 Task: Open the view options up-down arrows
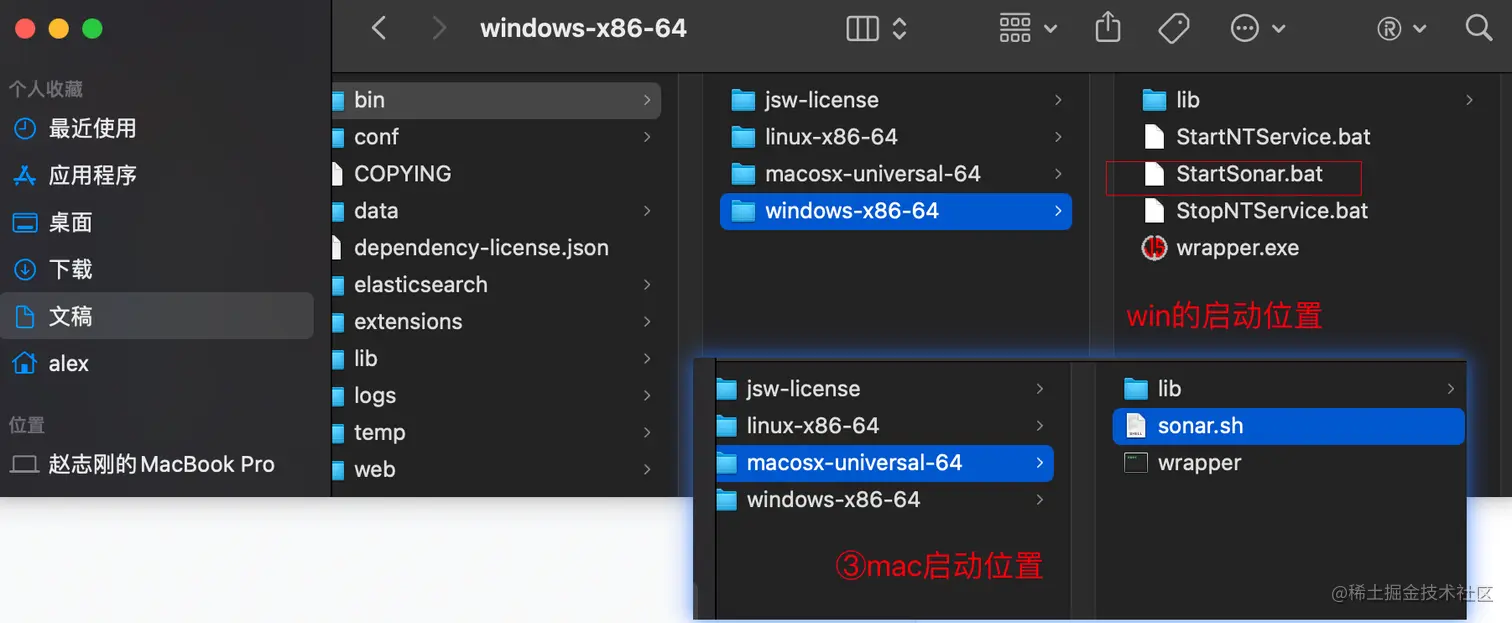899,28
